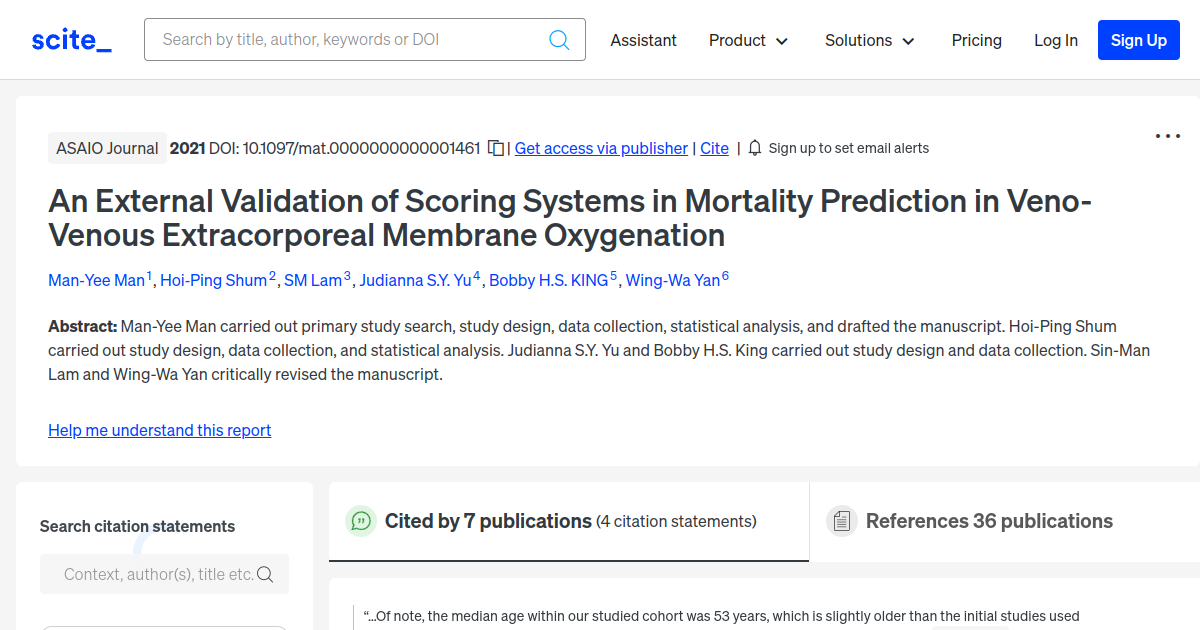Click Help me understand this report
This screenshot has height=630, width=1200.
[159, 430]
